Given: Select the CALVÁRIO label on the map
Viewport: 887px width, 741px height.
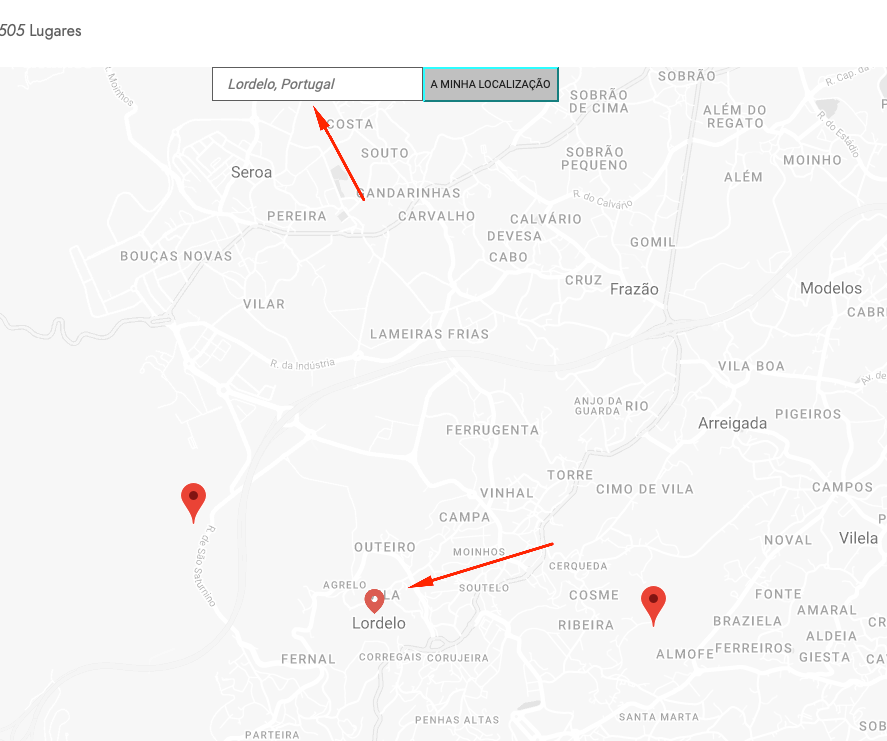Looking at the screenshot, I should [545, 219].
